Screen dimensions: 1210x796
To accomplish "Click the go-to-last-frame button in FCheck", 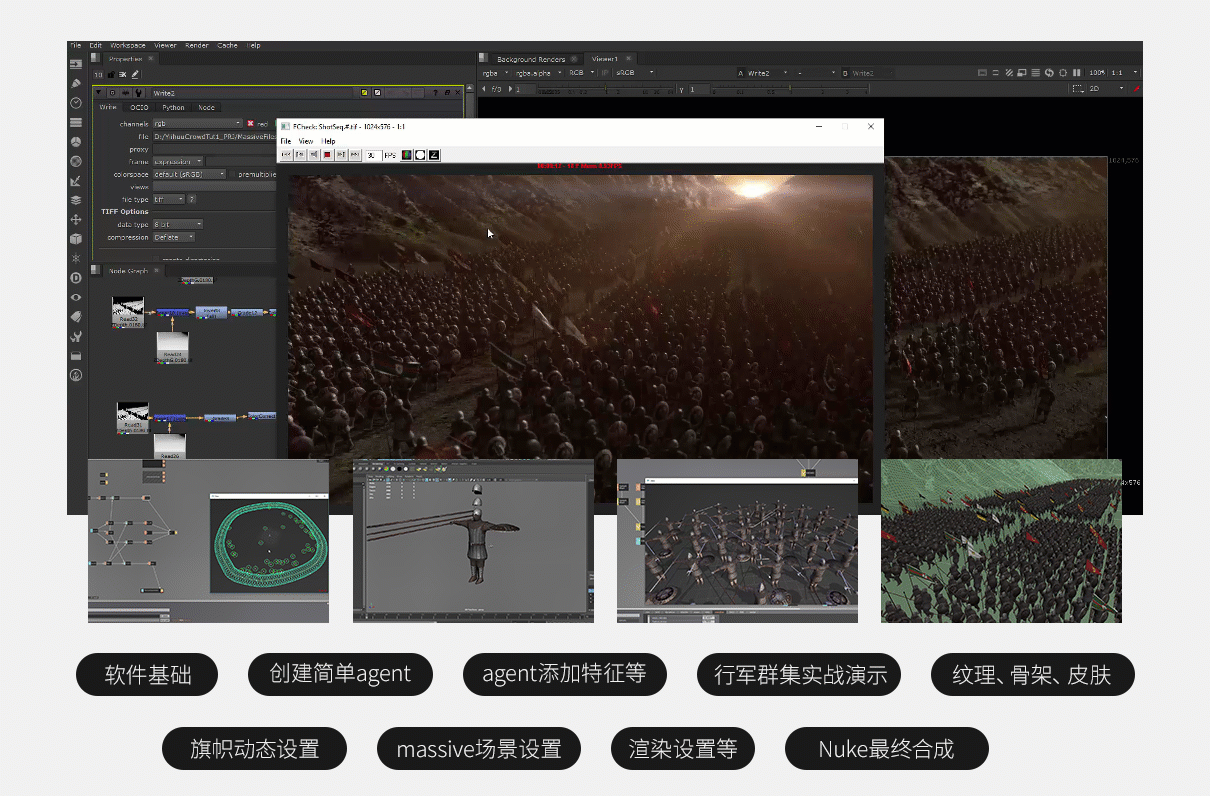I will point(355,155).
